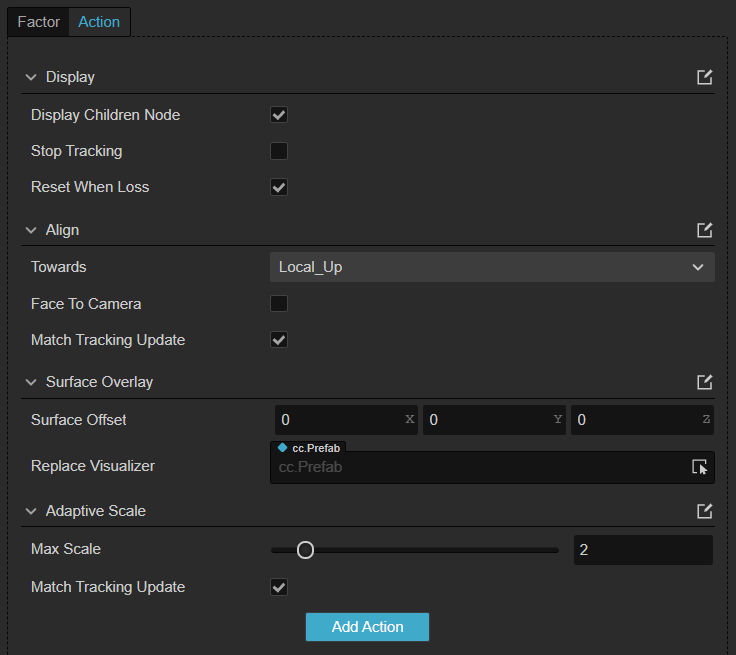Open the Towards Local_Up dropdown

(x=491, y=267)
